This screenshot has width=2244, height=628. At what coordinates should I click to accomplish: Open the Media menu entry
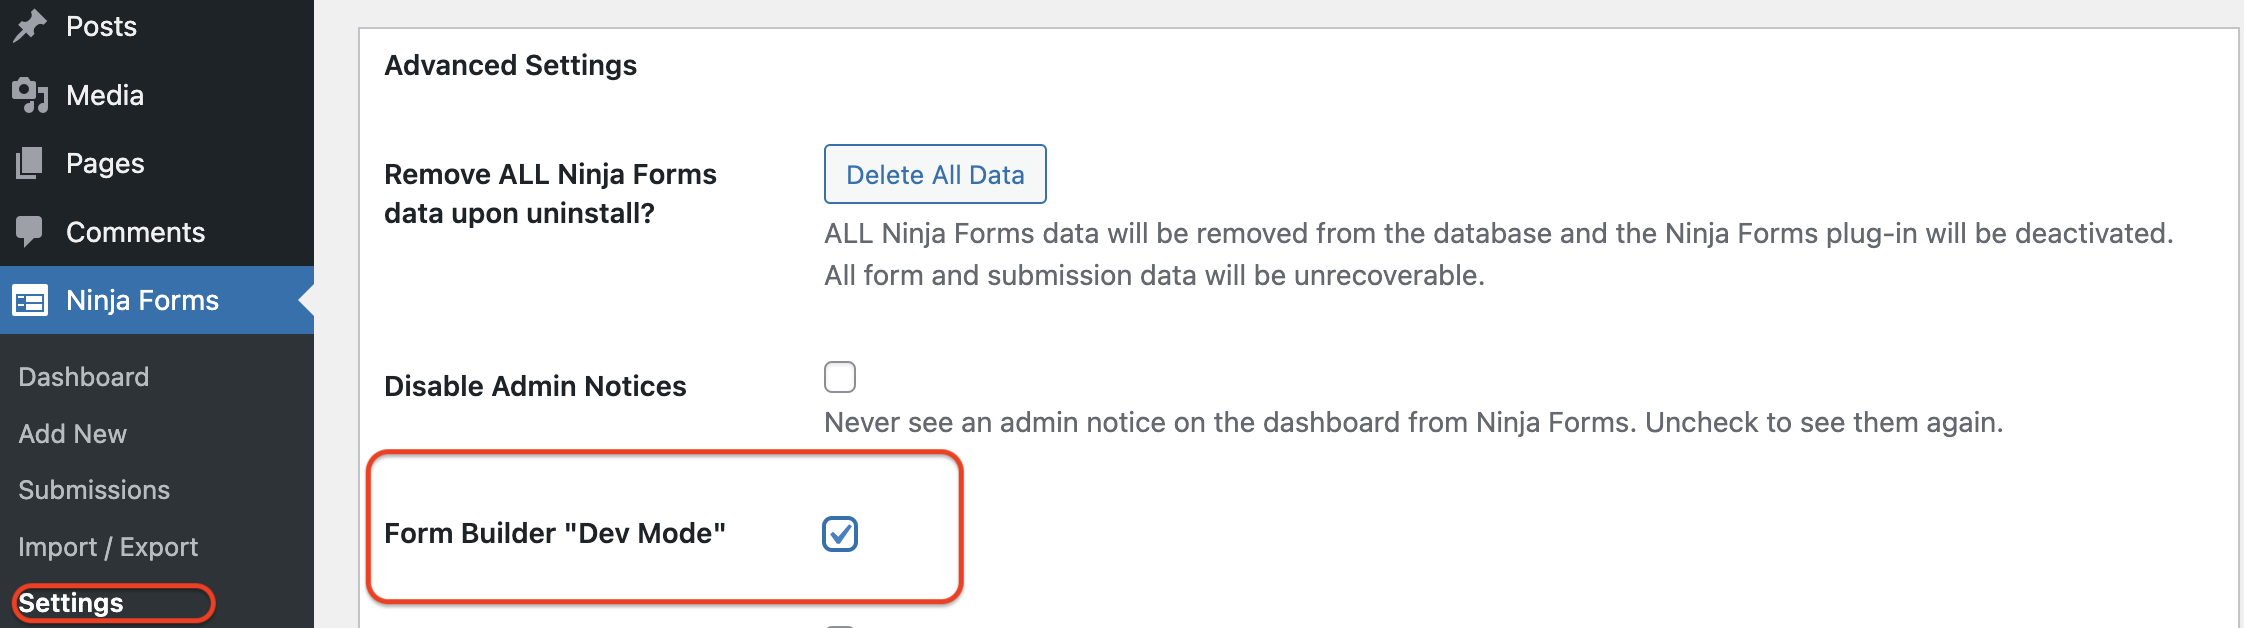click(x=104, y=94)
